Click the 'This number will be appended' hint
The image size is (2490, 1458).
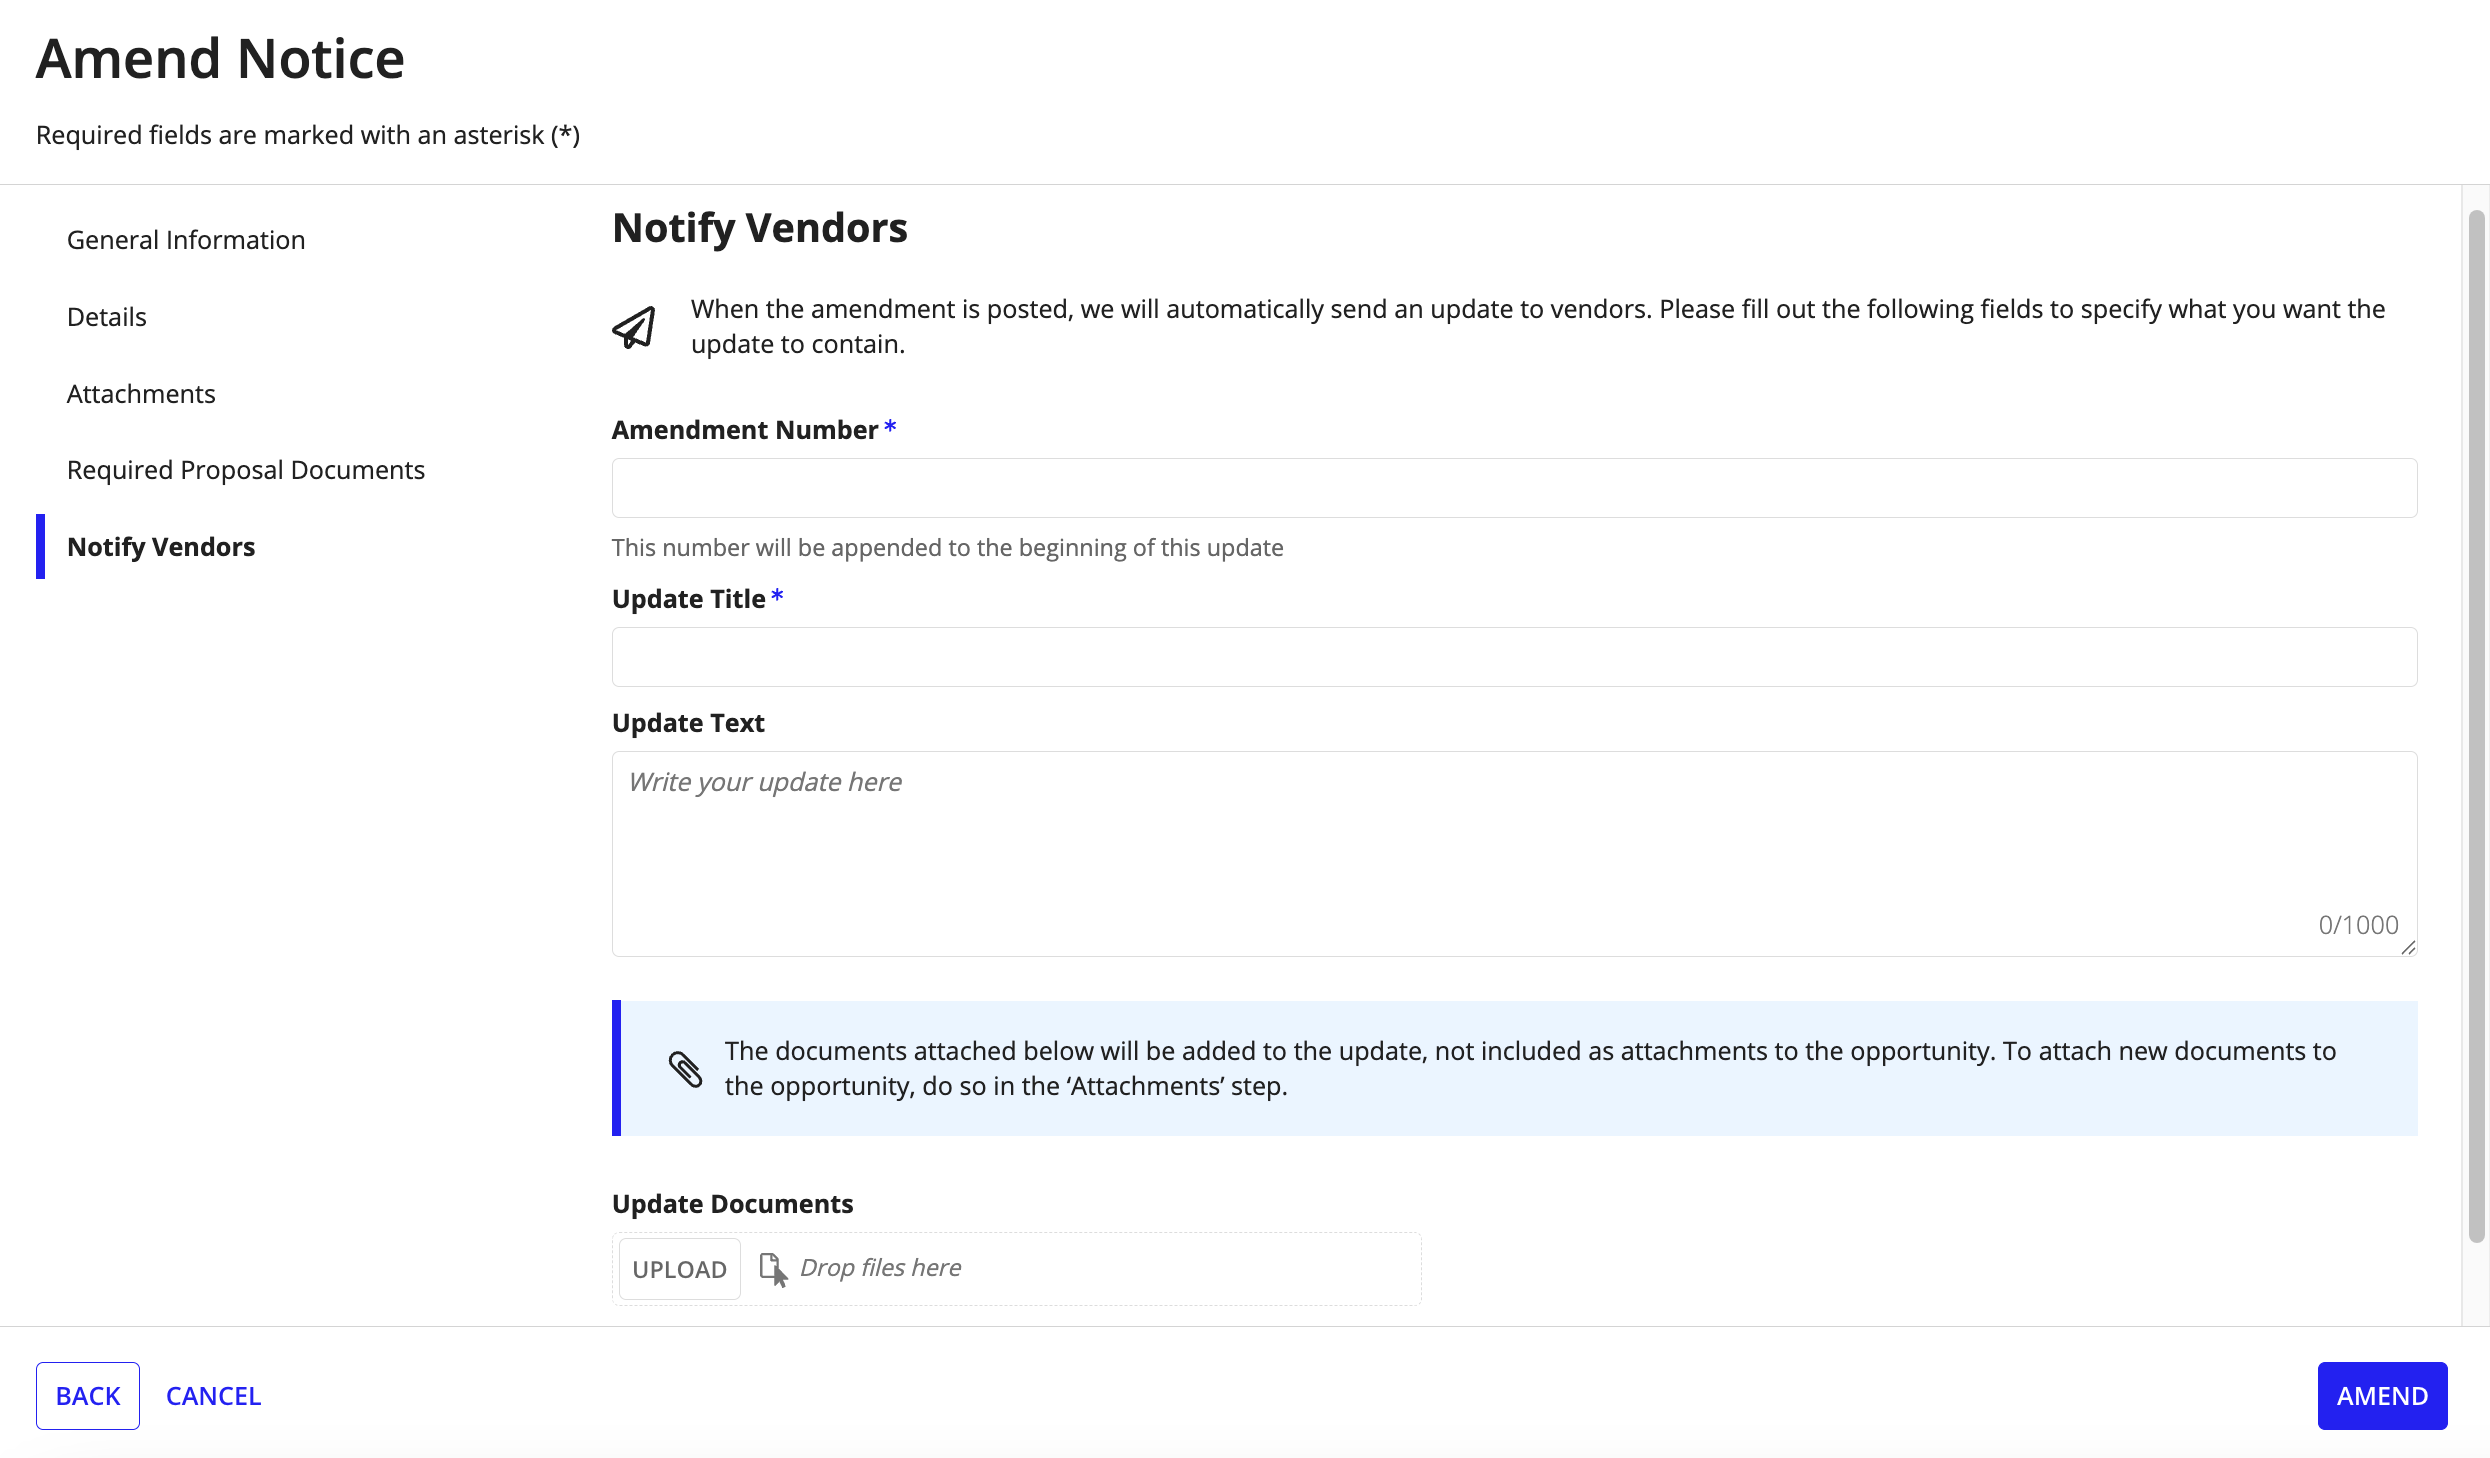pos(948,548)
